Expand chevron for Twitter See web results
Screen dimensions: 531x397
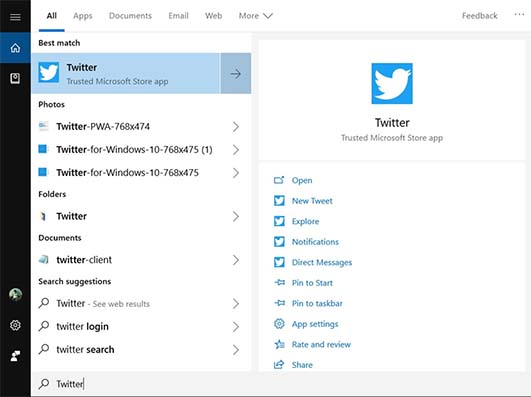point(236,304)
